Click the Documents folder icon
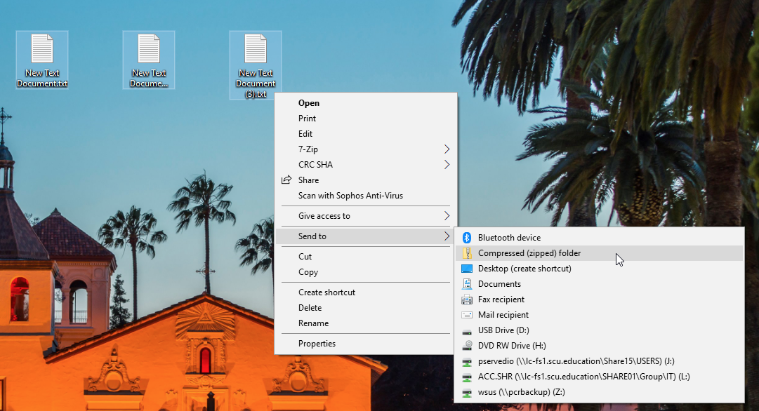 [x=467, y=284]
